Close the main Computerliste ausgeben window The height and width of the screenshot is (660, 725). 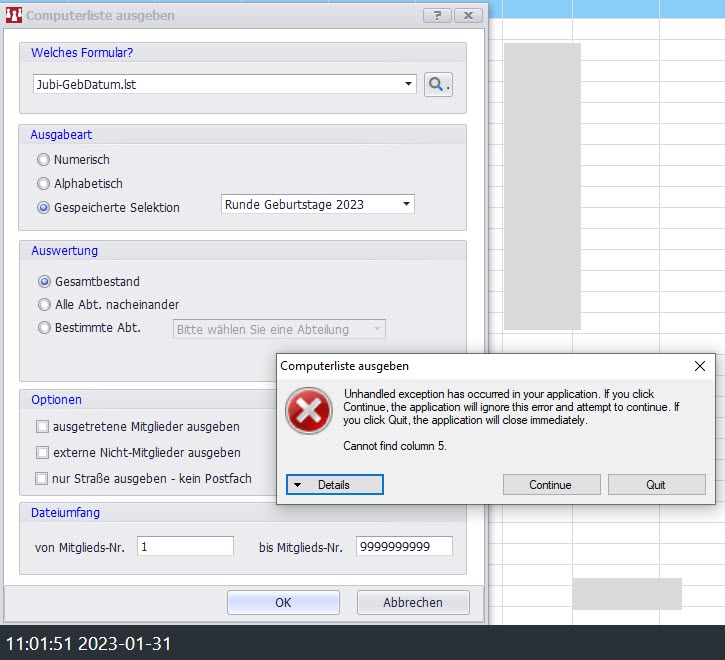(468, 16)
